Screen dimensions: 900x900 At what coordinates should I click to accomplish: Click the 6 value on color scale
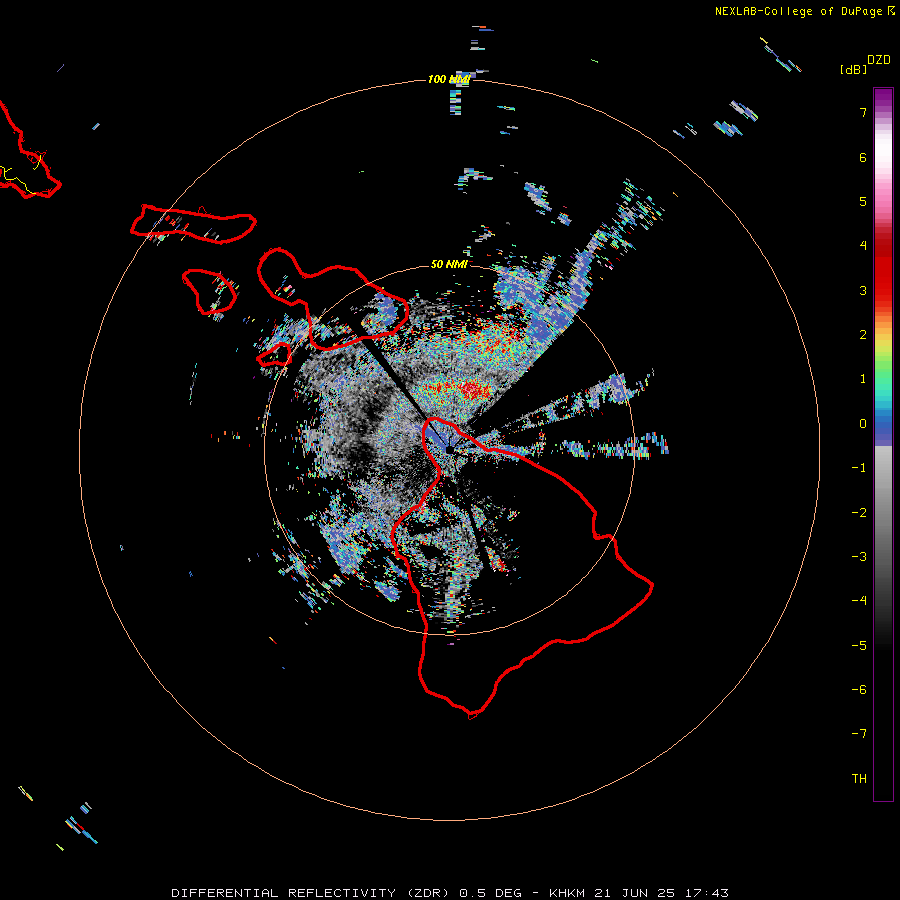pyautogui.click(x=863, y=157)
